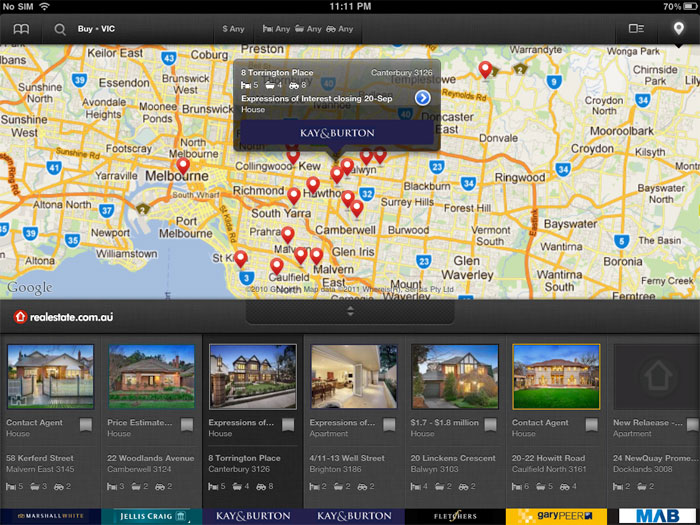This screenshot has width=700, height=525.
Task: Open 8 Torrington Place details arrow
Action: click(x=422, y=98)
